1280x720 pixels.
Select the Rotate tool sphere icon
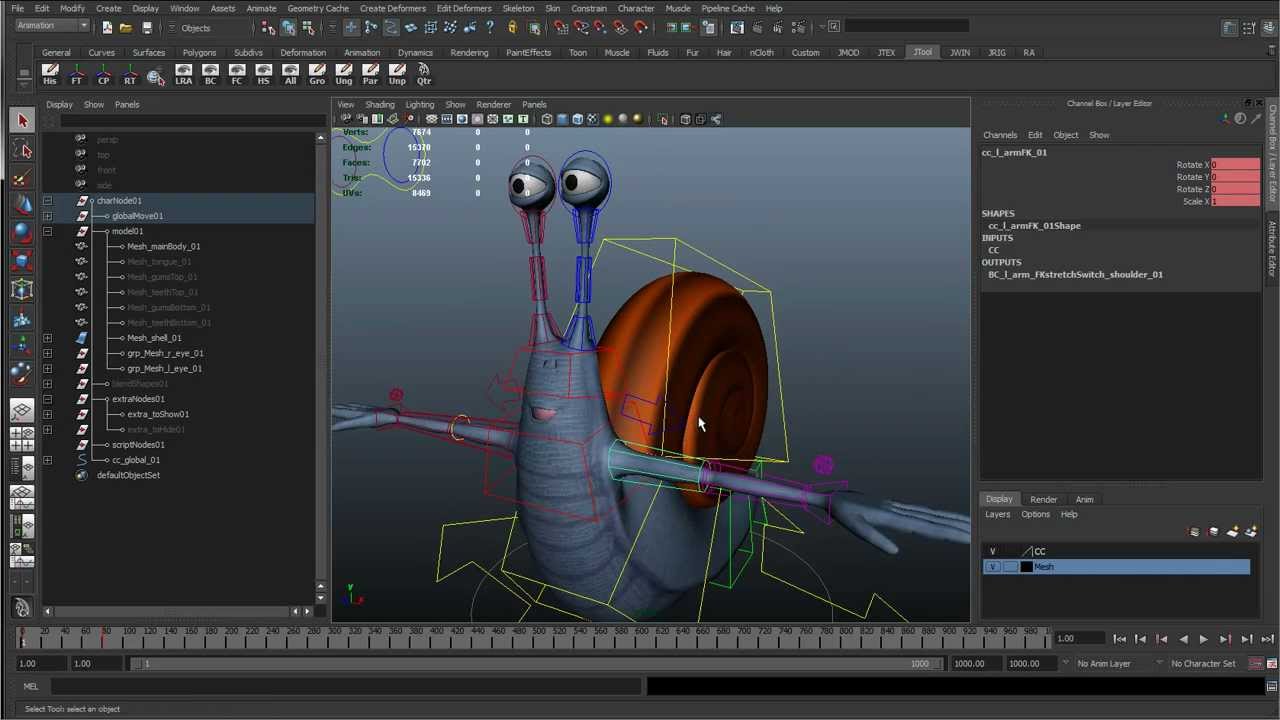[x=22, y=234]
